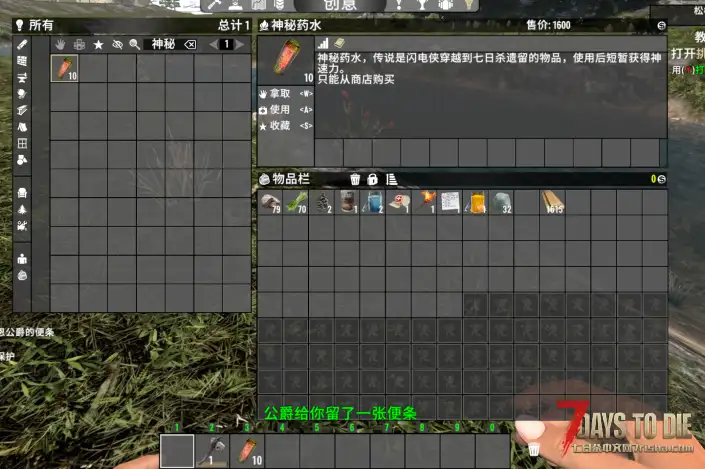Image resolution: width=705 pixels, height=469 pixels.
Task: Toggle the favorites star filter
Action: click(x=98, y=45)
